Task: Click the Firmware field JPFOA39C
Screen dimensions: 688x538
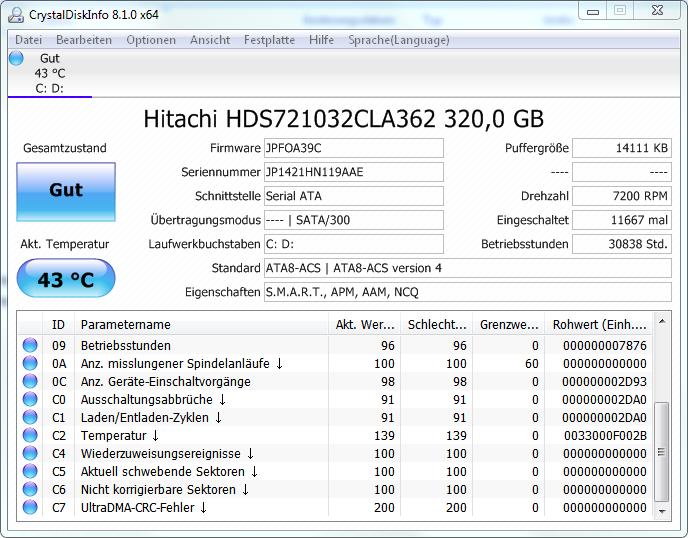Action: (354, 148)
